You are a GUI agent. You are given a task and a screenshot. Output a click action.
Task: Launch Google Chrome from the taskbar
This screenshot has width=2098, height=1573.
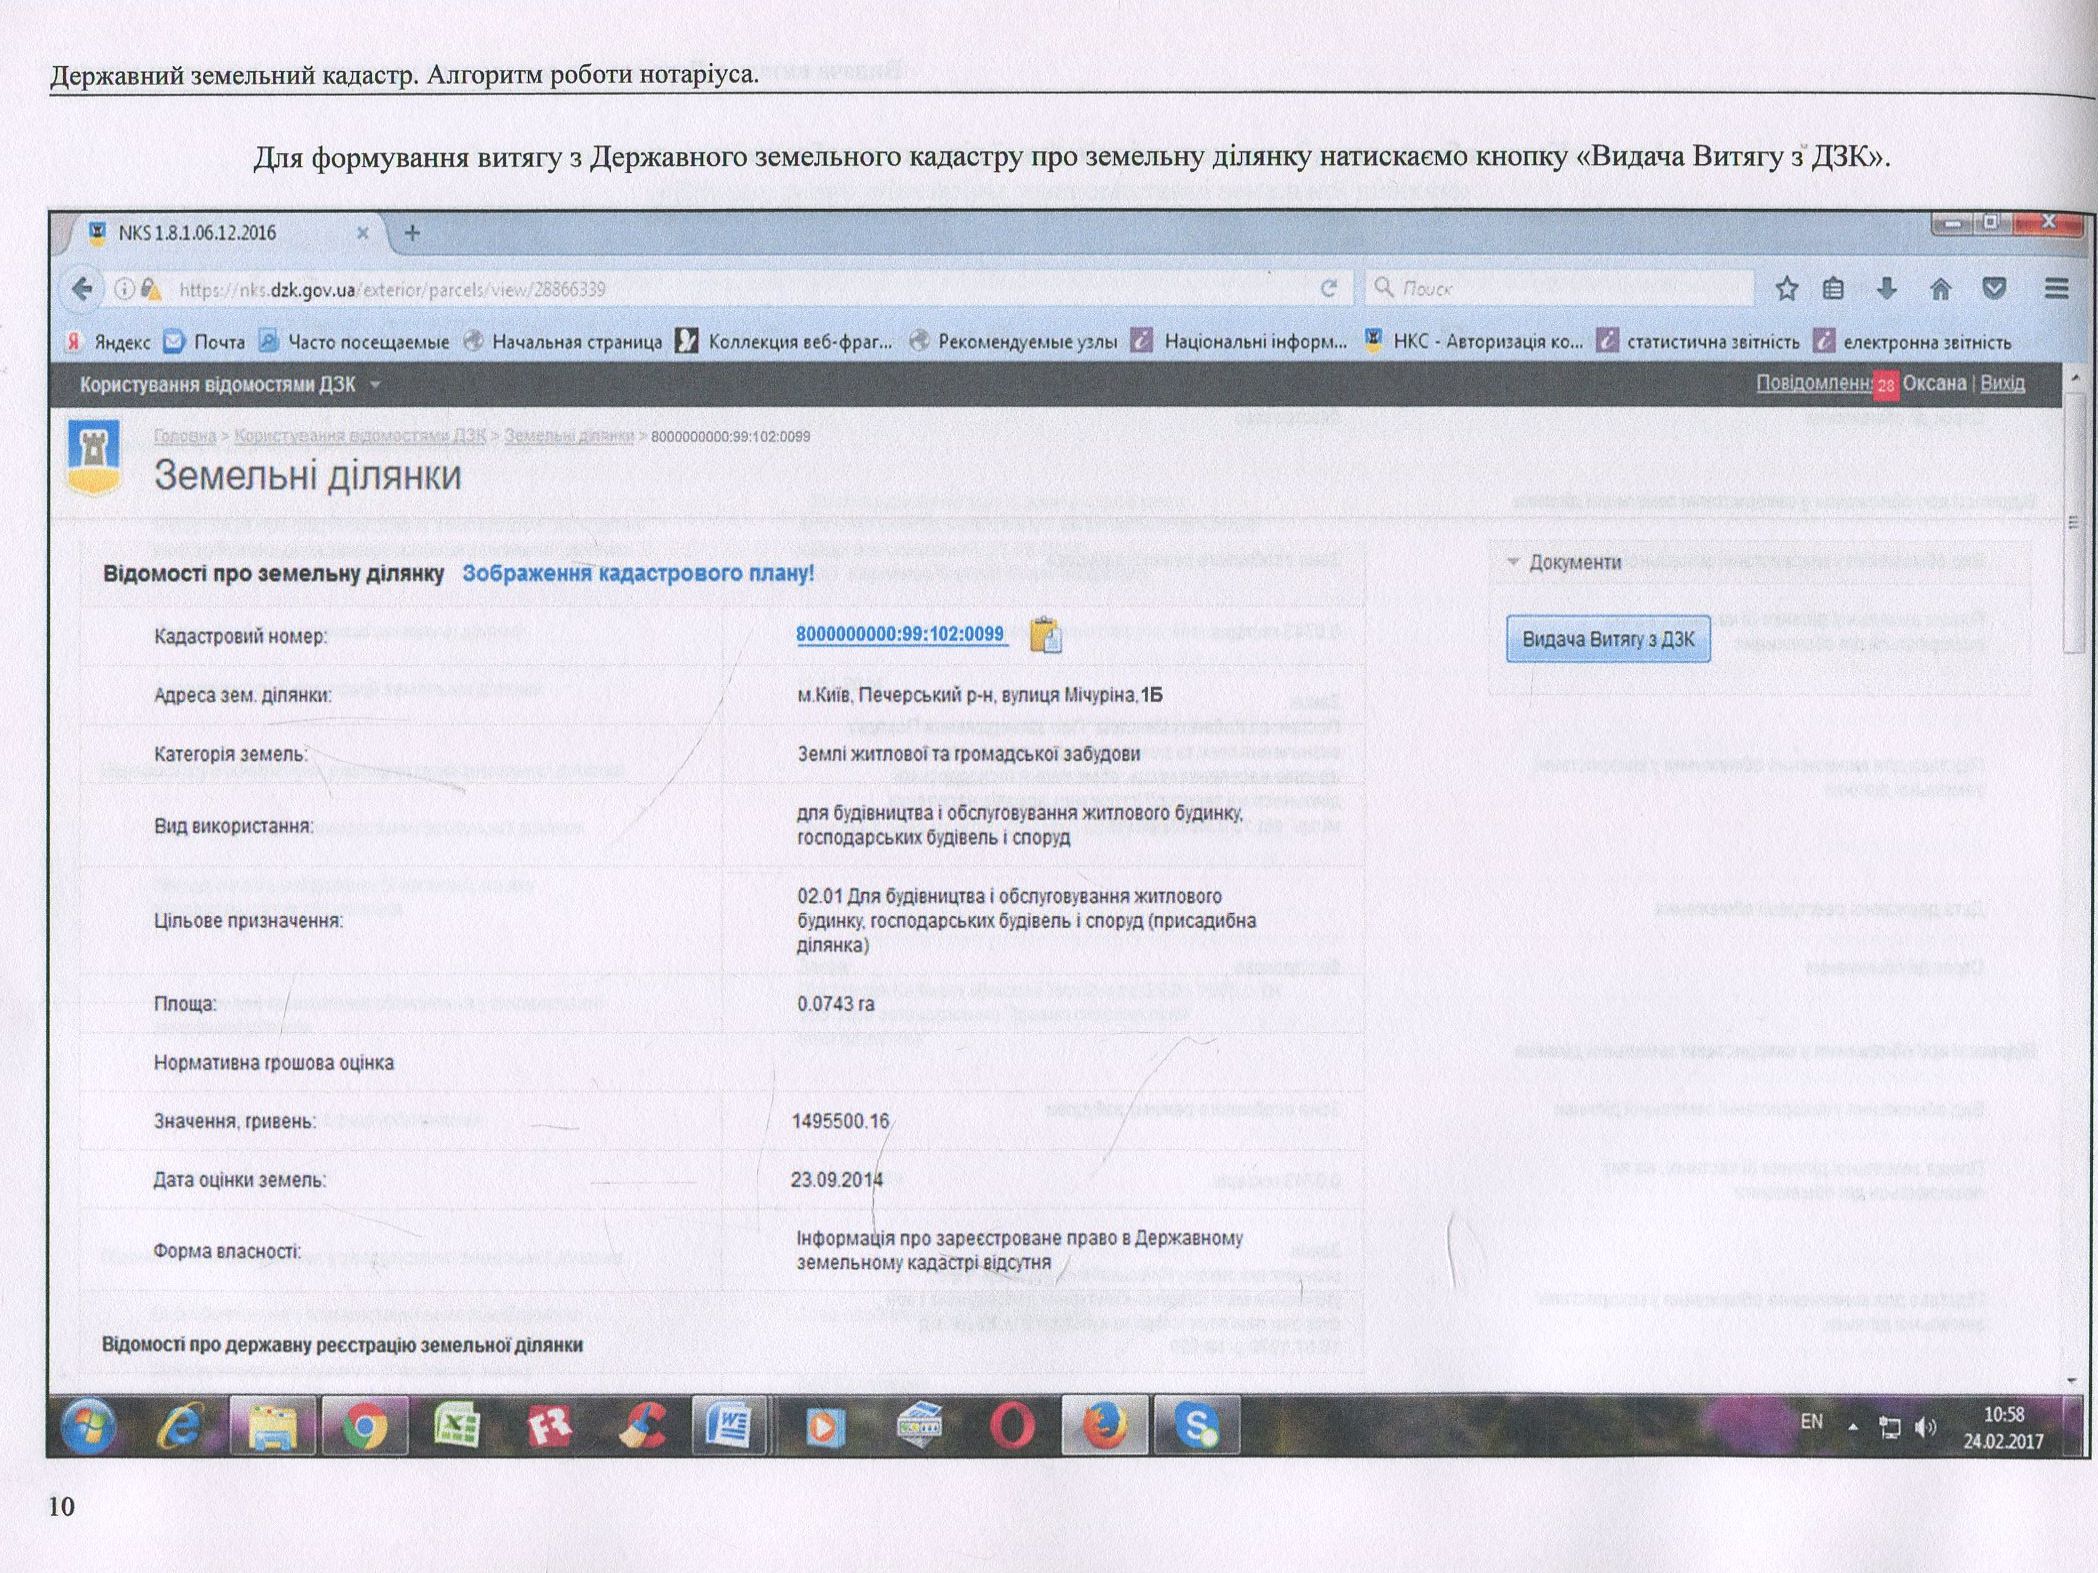tap(366, 1425)
